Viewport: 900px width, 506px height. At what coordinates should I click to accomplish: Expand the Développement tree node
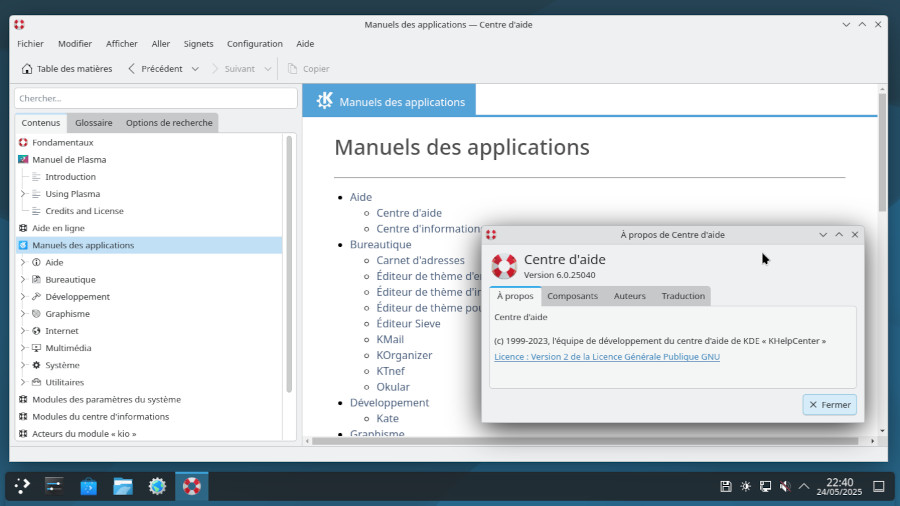pyautogui.click(x=23, y=297)
